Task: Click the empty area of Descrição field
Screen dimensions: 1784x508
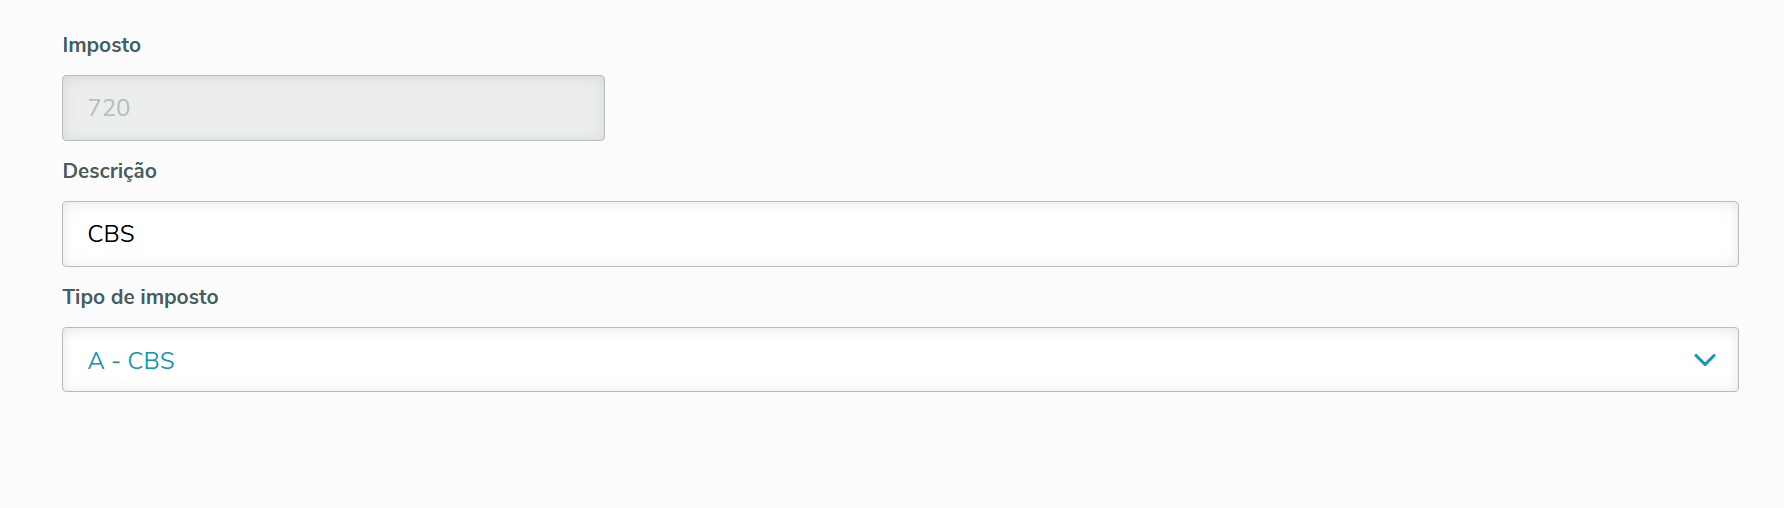Action: click(x=1000, y=234)
